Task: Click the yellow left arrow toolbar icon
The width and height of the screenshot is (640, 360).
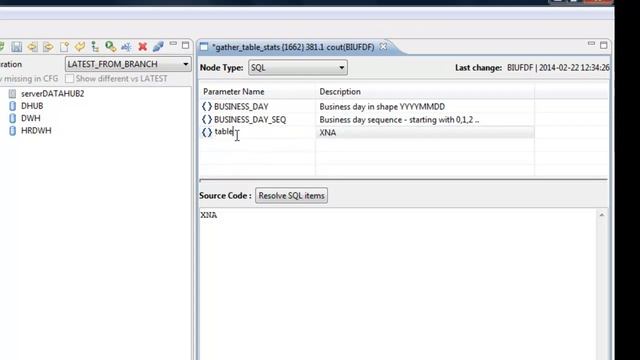Action: (x=32, y=47)
